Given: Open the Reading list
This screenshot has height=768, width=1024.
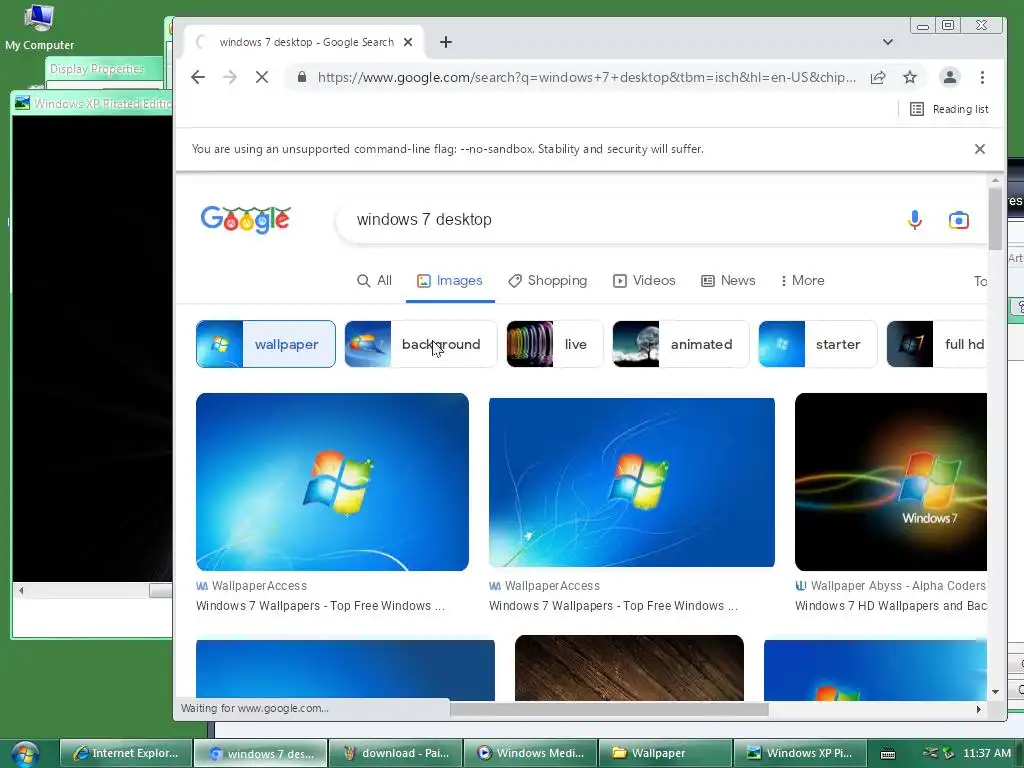Looking at the screenshot, I should pyautogui.click(x=949, y=109).
